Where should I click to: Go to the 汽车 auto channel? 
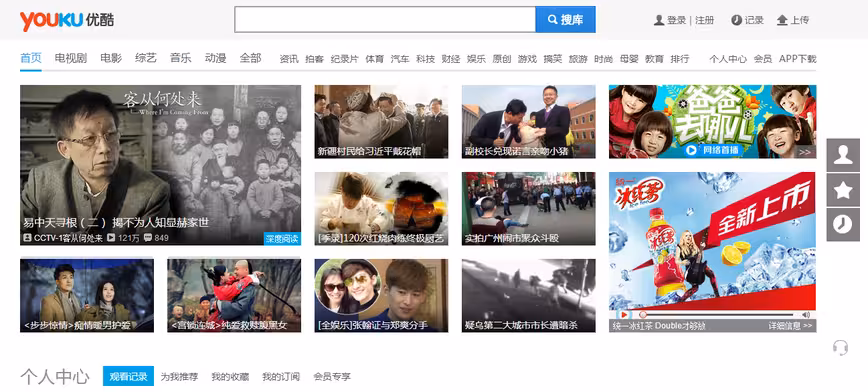(400, 59)
